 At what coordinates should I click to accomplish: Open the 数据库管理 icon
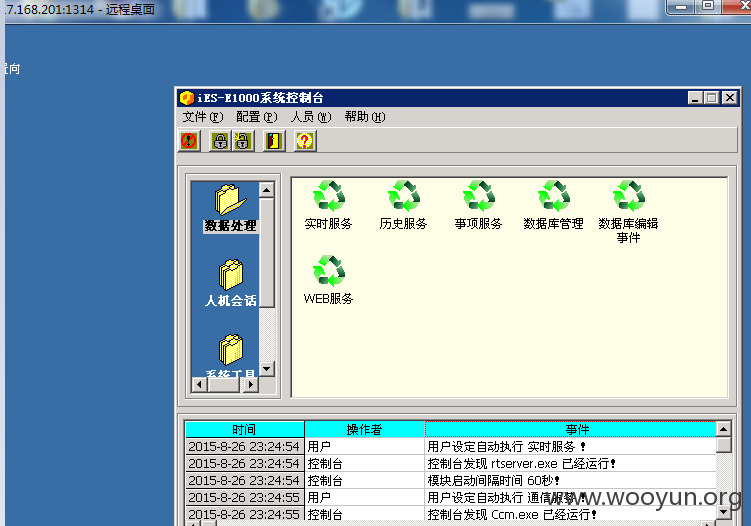(x=554, y=205)
